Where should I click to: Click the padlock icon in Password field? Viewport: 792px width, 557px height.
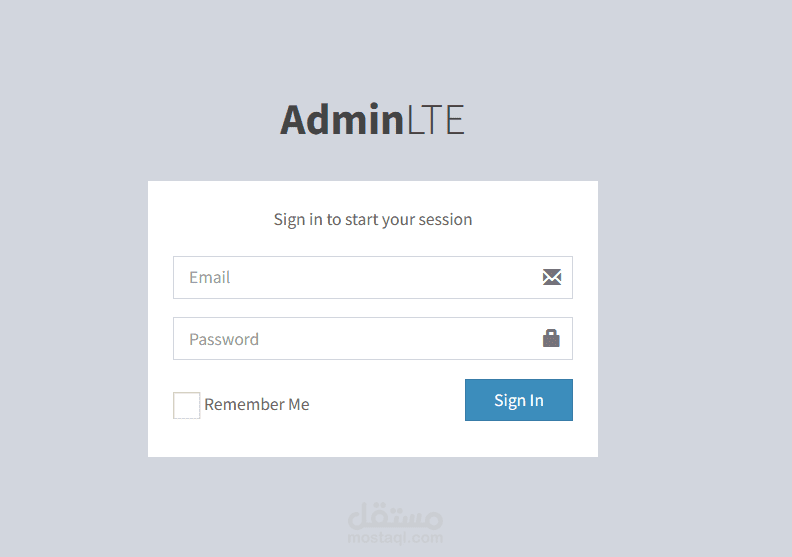coord(551,339)
